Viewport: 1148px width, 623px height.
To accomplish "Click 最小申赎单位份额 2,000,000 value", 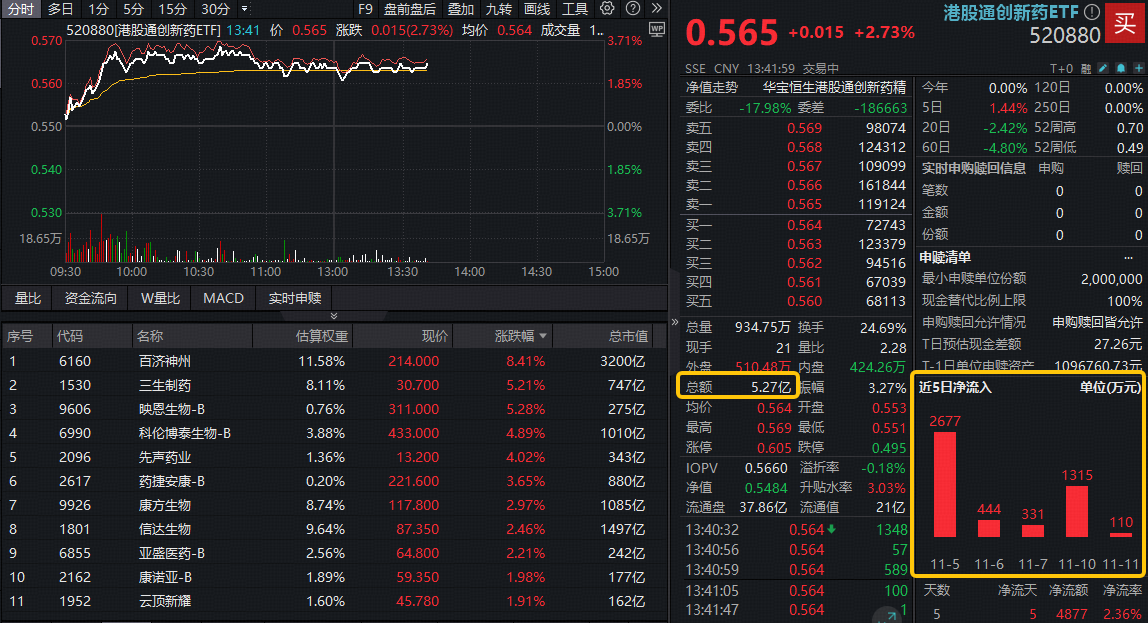I will [x=1111, y=279].
